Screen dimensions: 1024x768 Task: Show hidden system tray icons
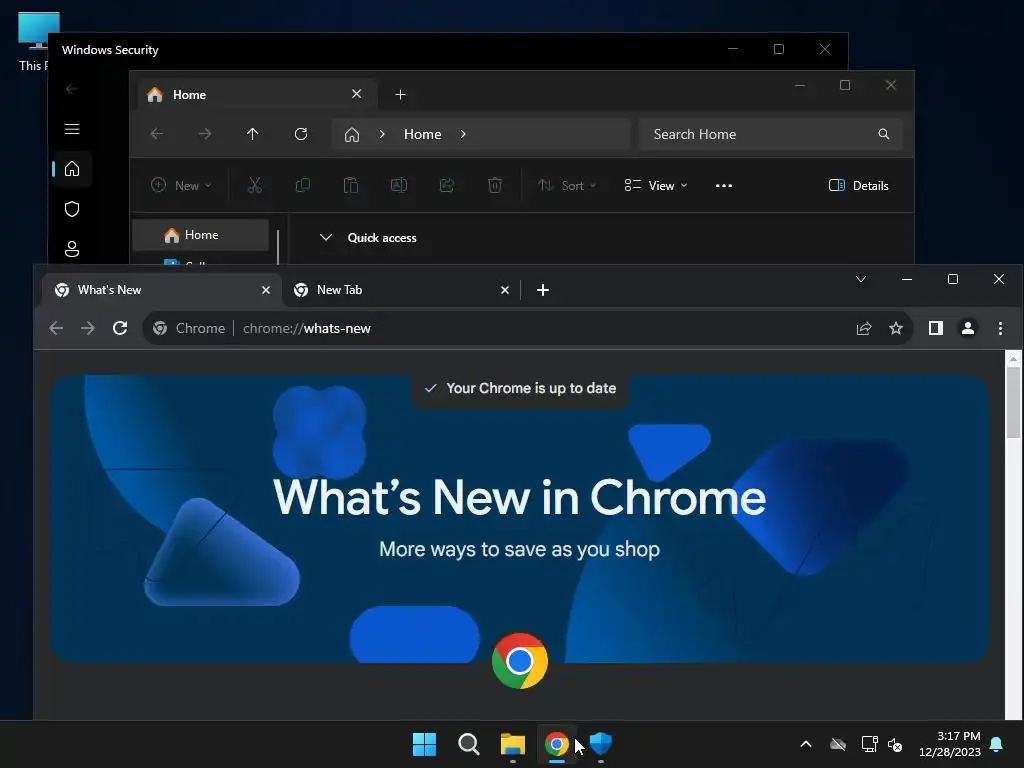click(806, 744)
